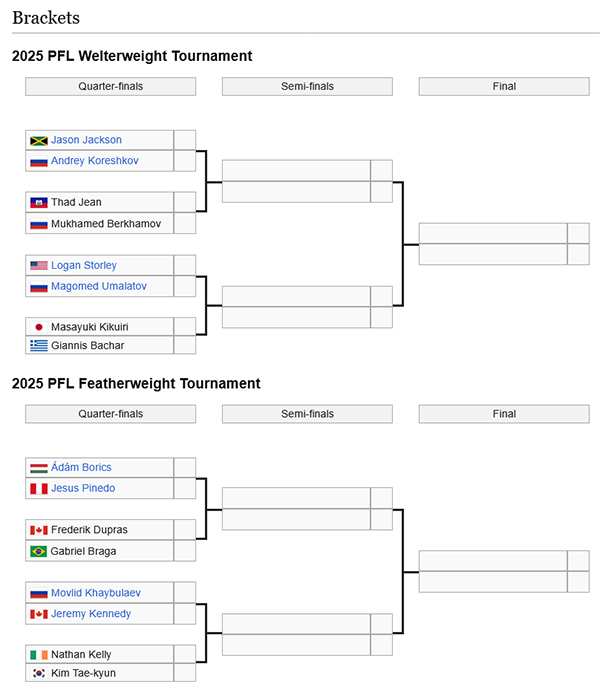Click the Hungary flag next to Ádám Borics
Image resolution: width=600 pixels, height=687 pixels.
click(x=39, y=468)
